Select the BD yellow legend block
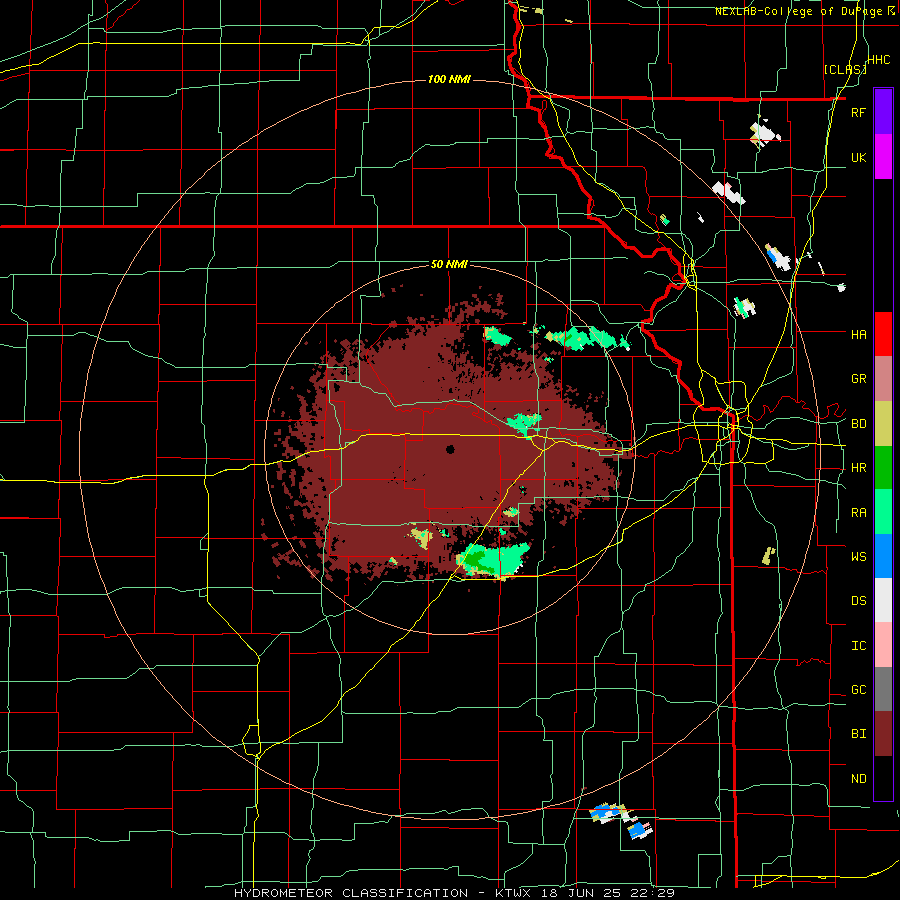 (x=883, y=423)
